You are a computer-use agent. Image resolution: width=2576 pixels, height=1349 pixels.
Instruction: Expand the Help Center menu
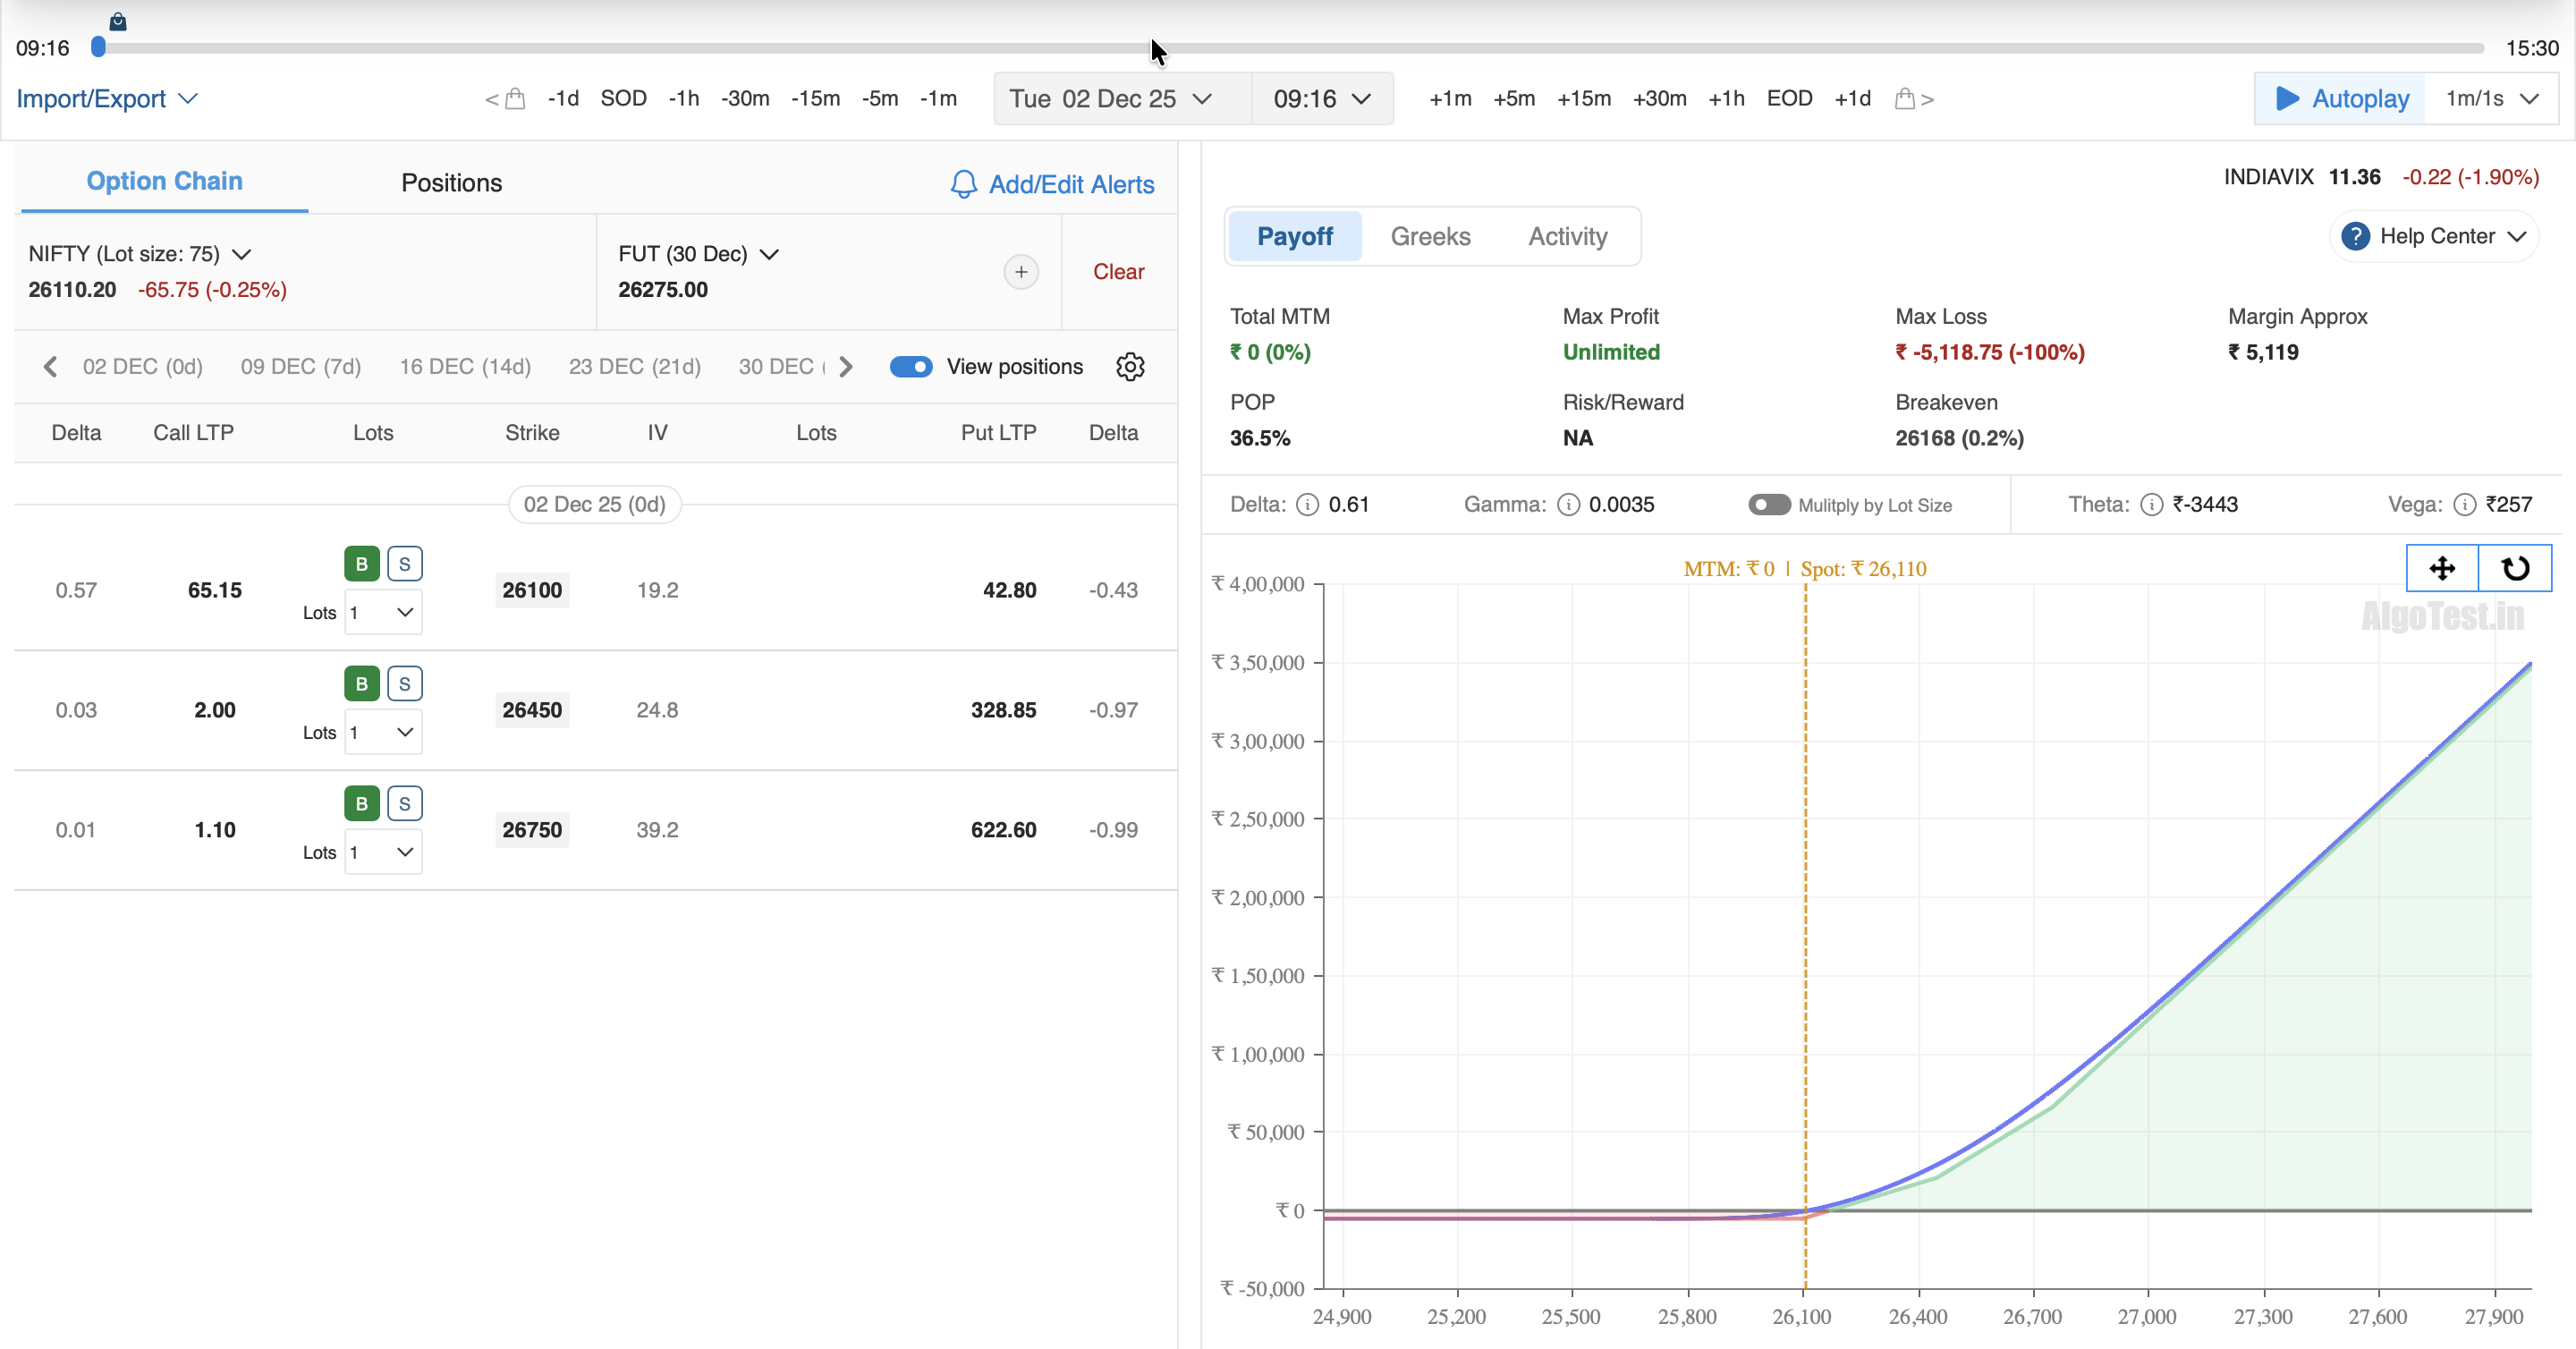(x=2436, y=237)
